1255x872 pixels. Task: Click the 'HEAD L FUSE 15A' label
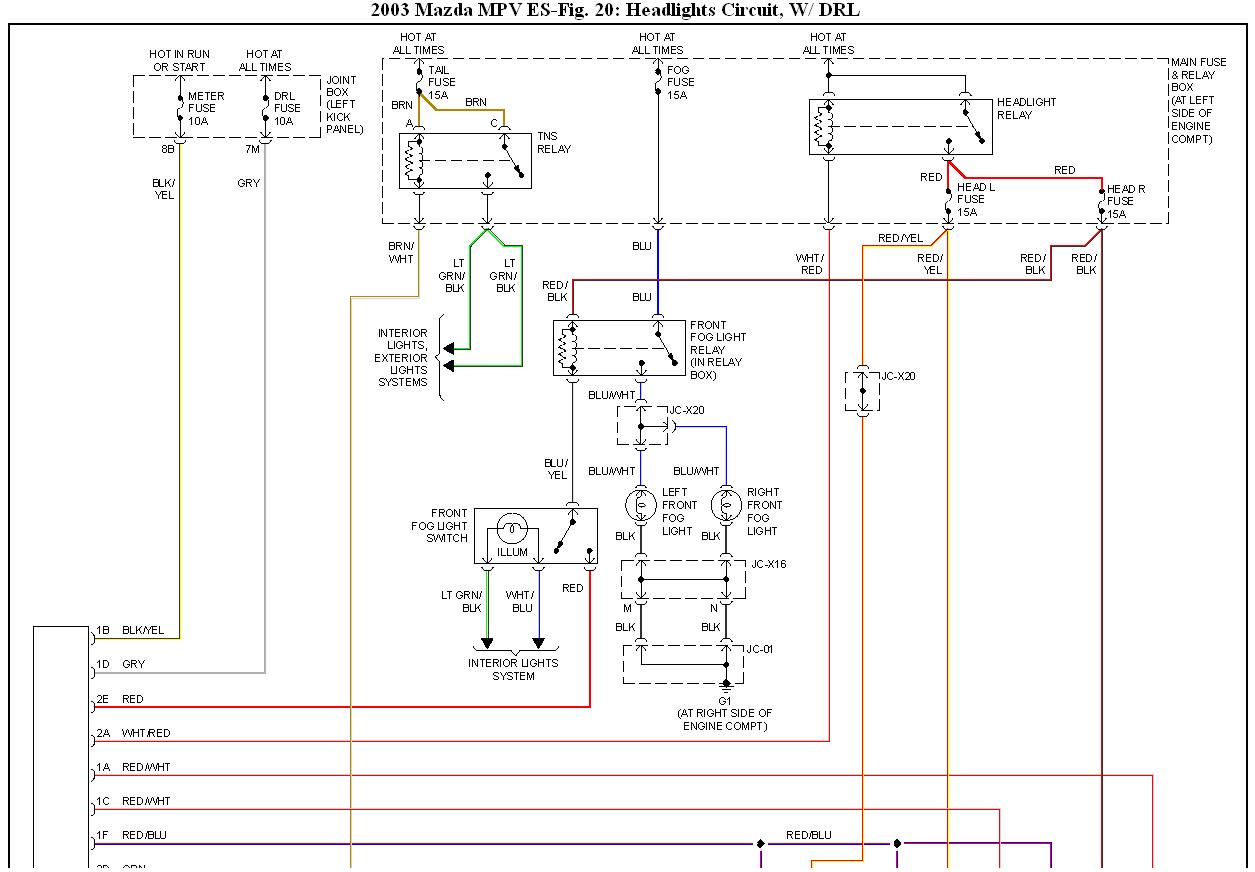coord(977,199)
